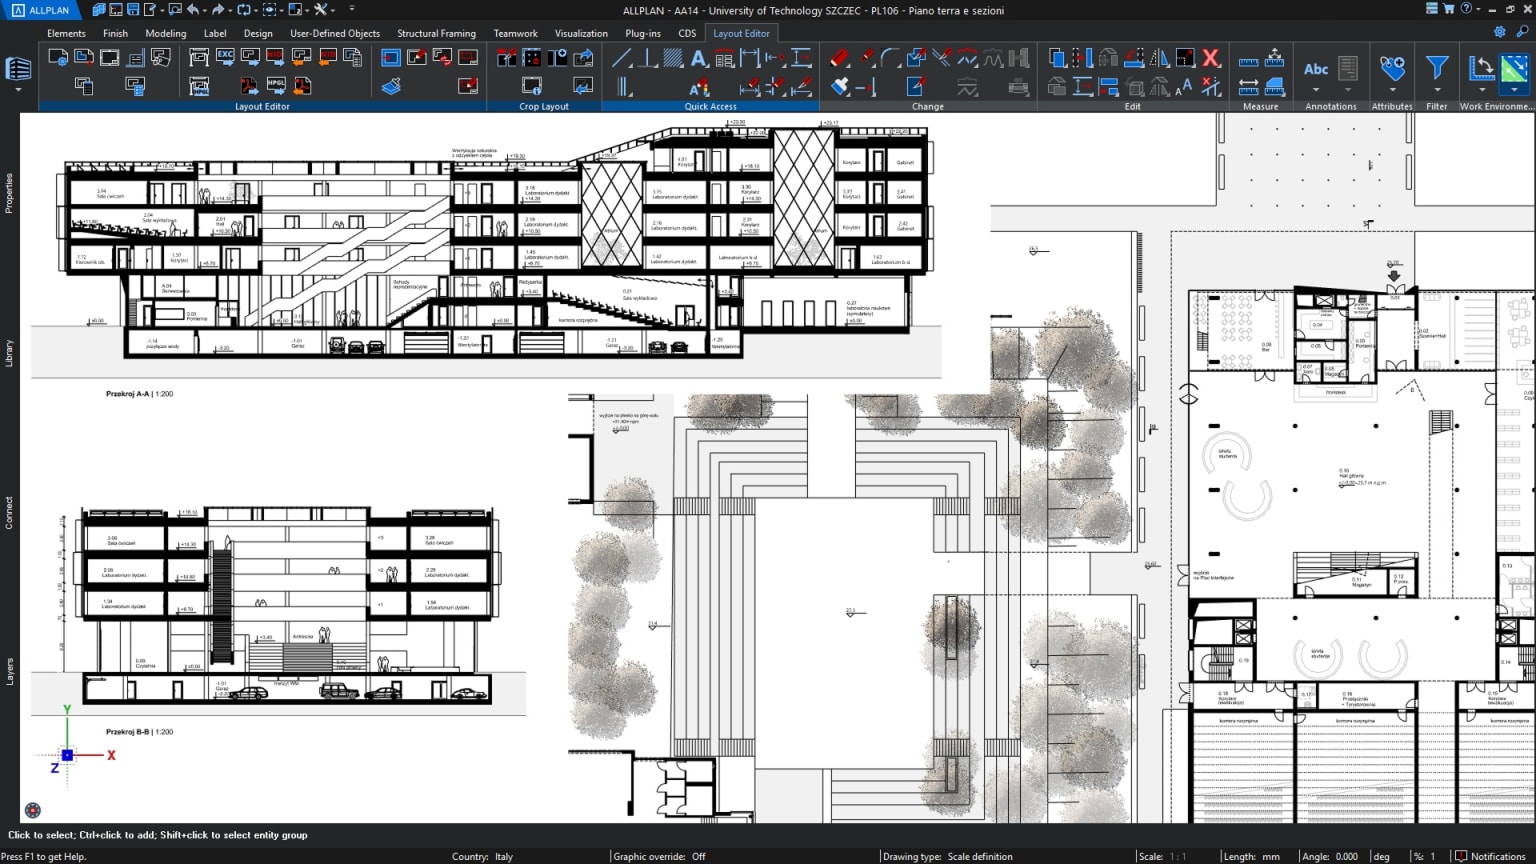Open the settings gear icon
The height and width of the screenshot is (864, 1536).
[x=1499, y=32]
